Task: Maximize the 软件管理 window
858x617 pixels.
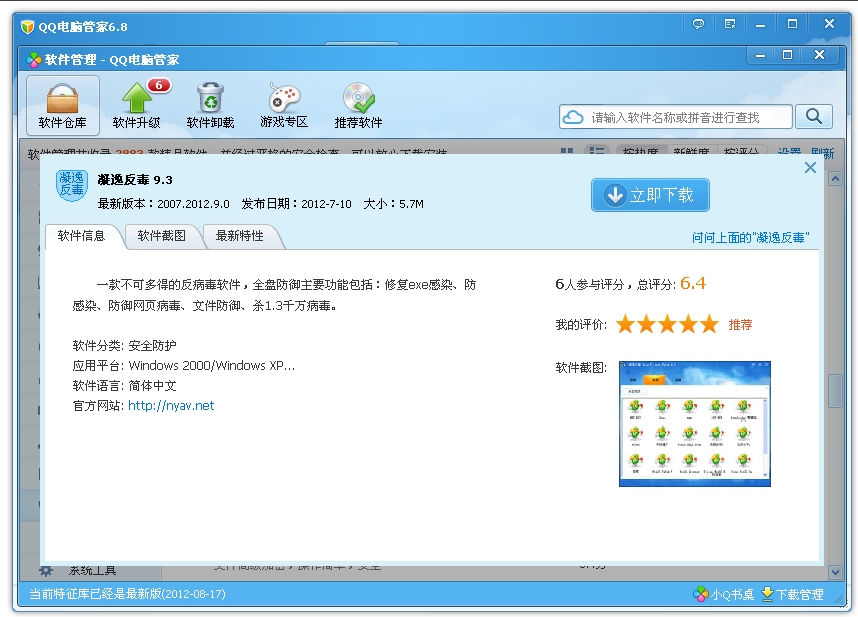Action: [x=787, y=55]
